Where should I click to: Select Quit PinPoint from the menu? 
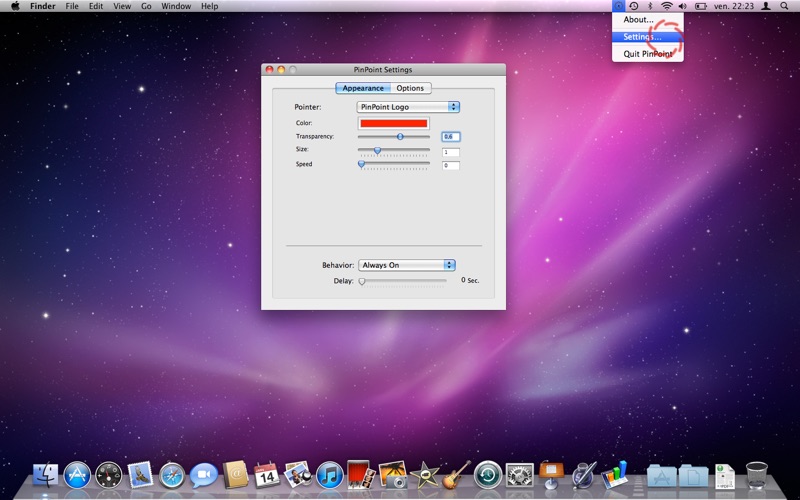click(x=648, y=54)
